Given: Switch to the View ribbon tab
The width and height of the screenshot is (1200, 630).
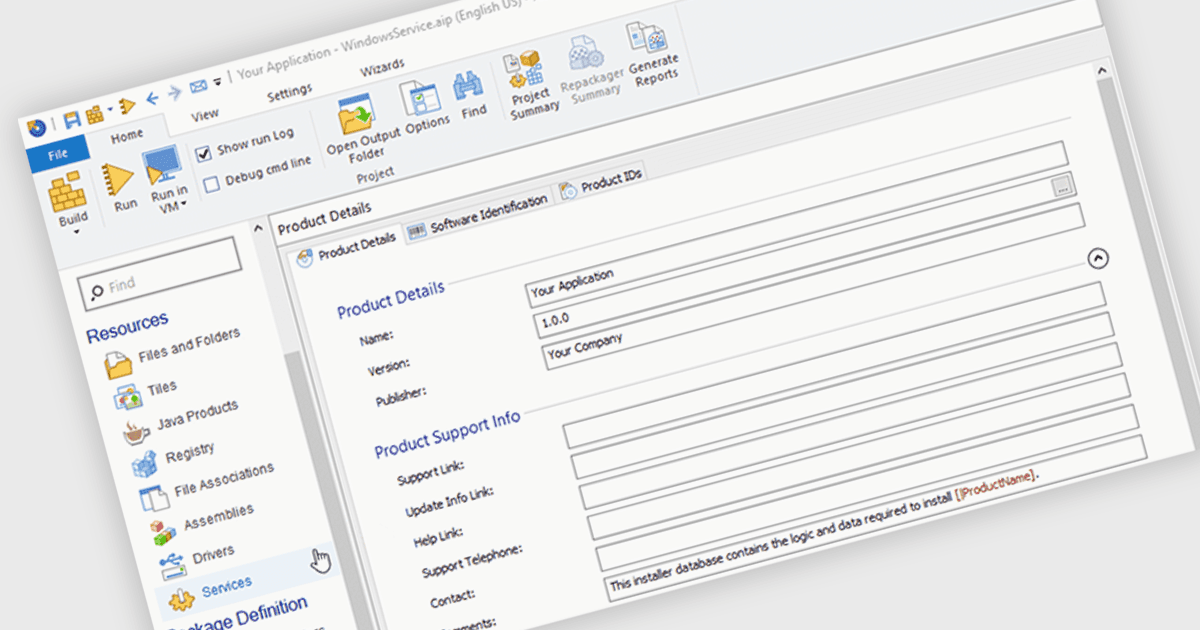Looking at the screenshot, I should (205, 114).
